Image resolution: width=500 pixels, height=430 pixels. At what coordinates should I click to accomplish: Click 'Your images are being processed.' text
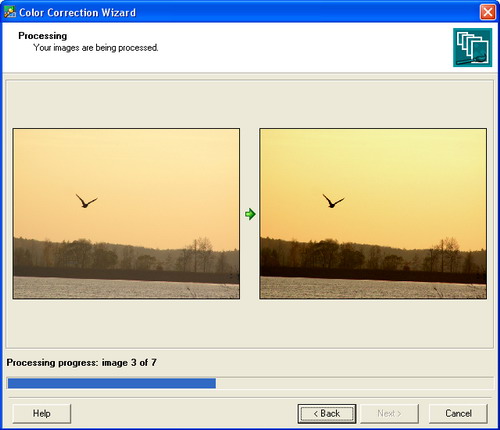tap(96, 48)
